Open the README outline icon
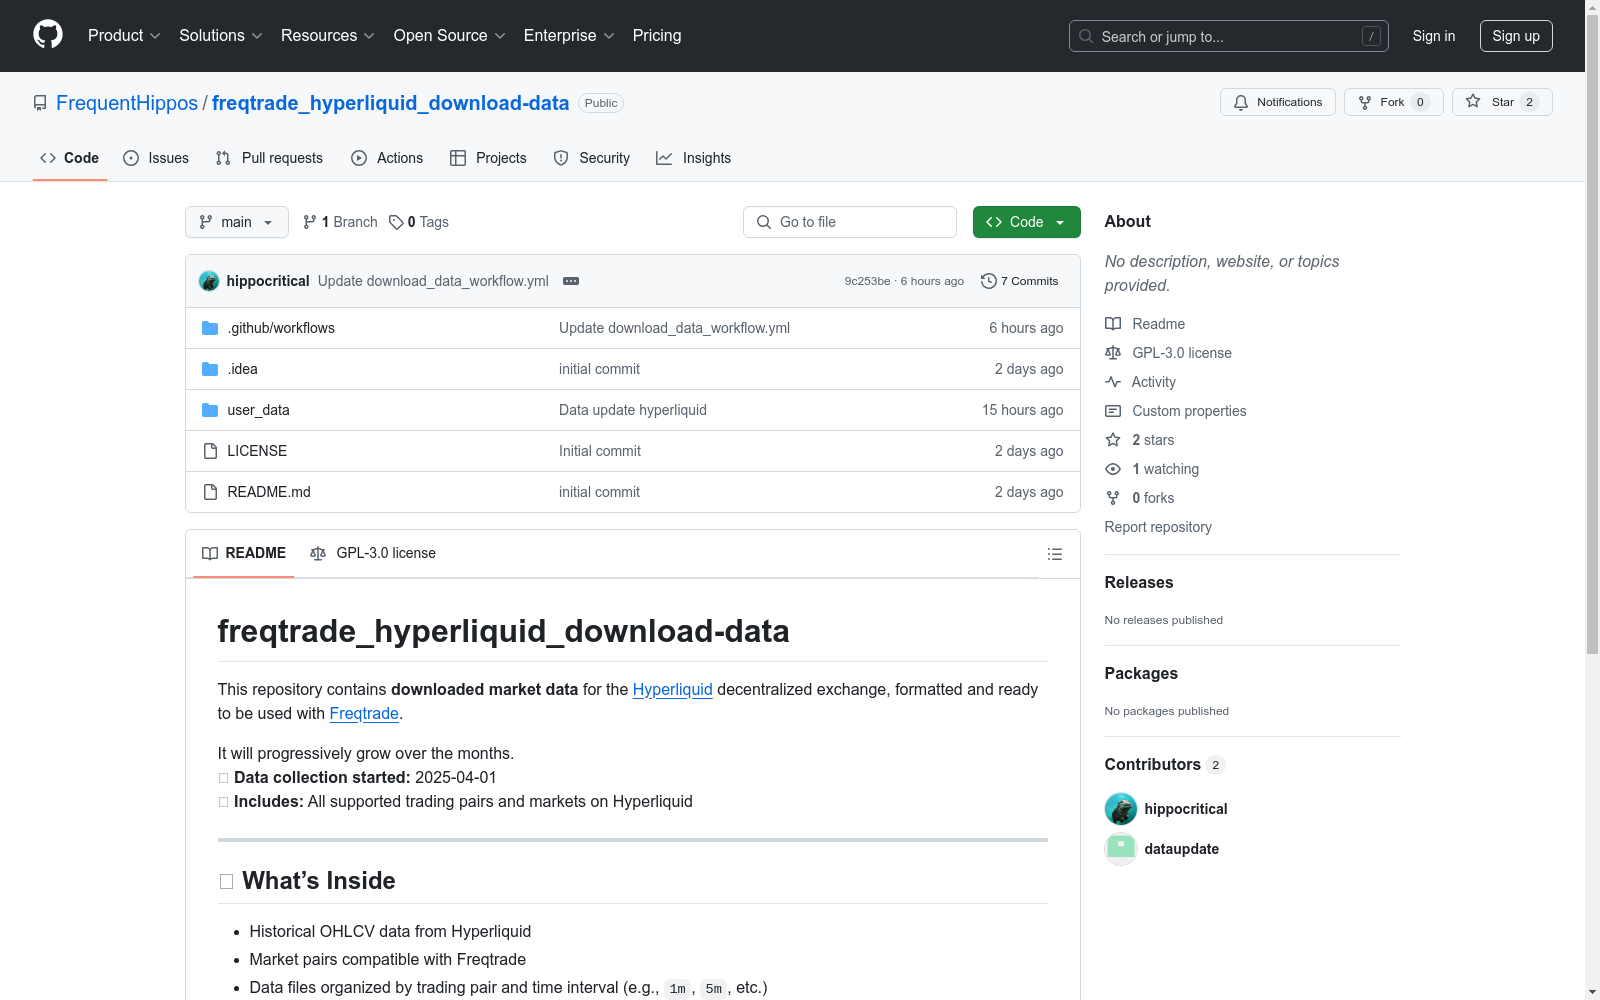 pyautogui.click(x=1054, y=554)
